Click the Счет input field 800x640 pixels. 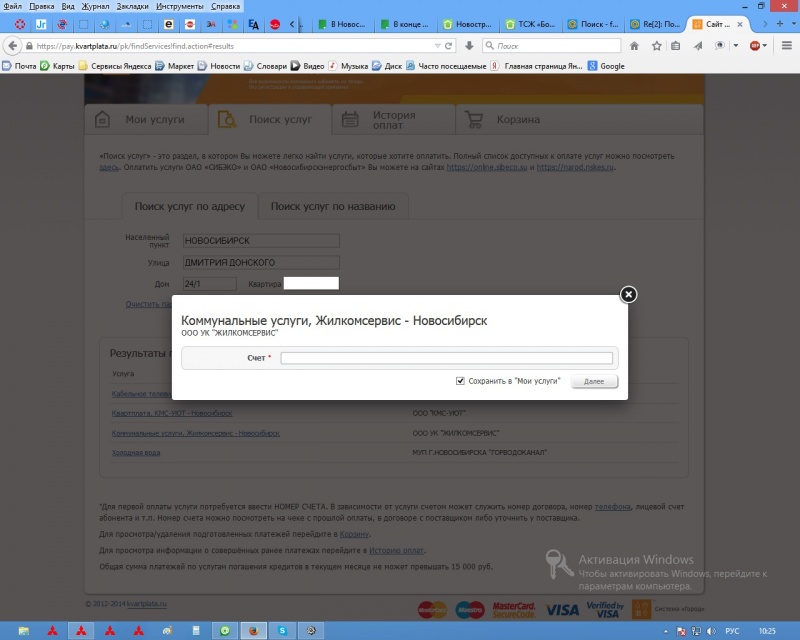446,358
